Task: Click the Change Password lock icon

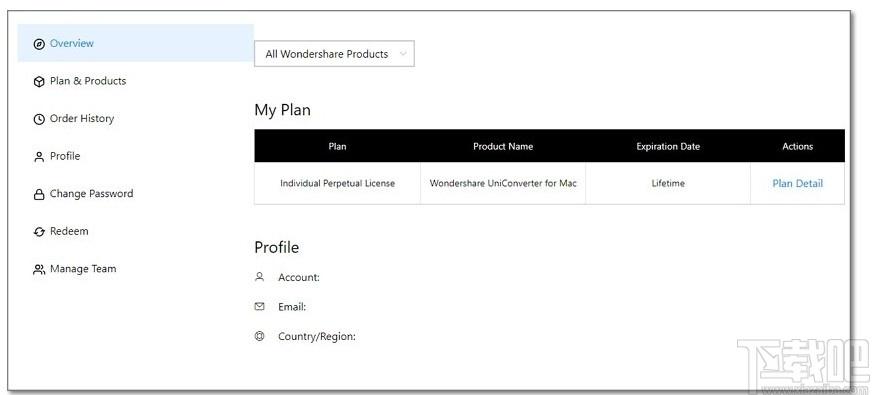Action: pos(39,195)
